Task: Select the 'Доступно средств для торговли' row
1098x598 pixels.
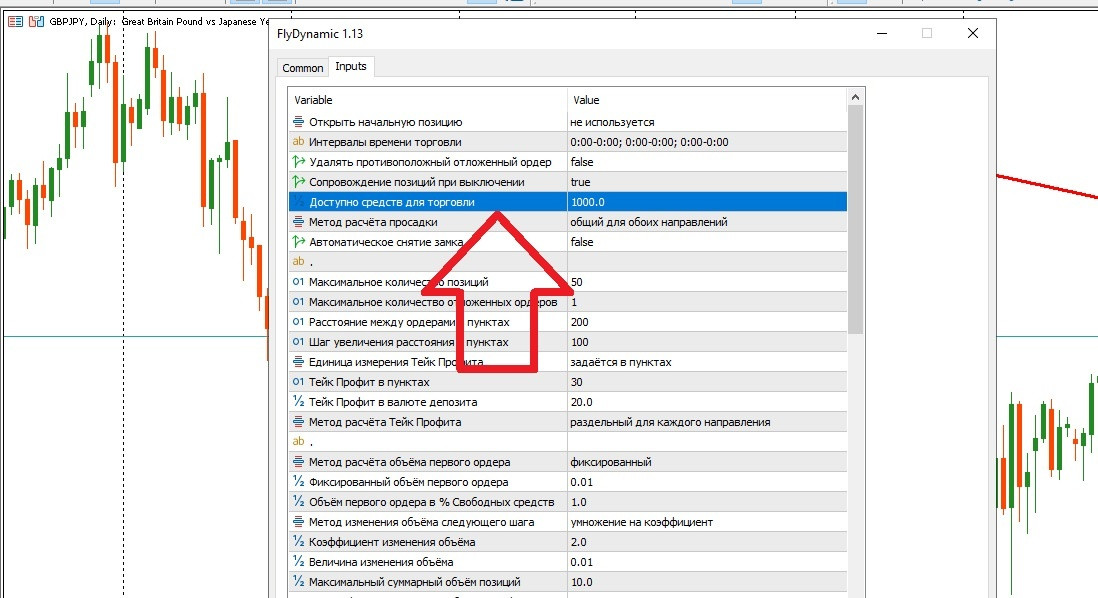Action: click(567, 202)
